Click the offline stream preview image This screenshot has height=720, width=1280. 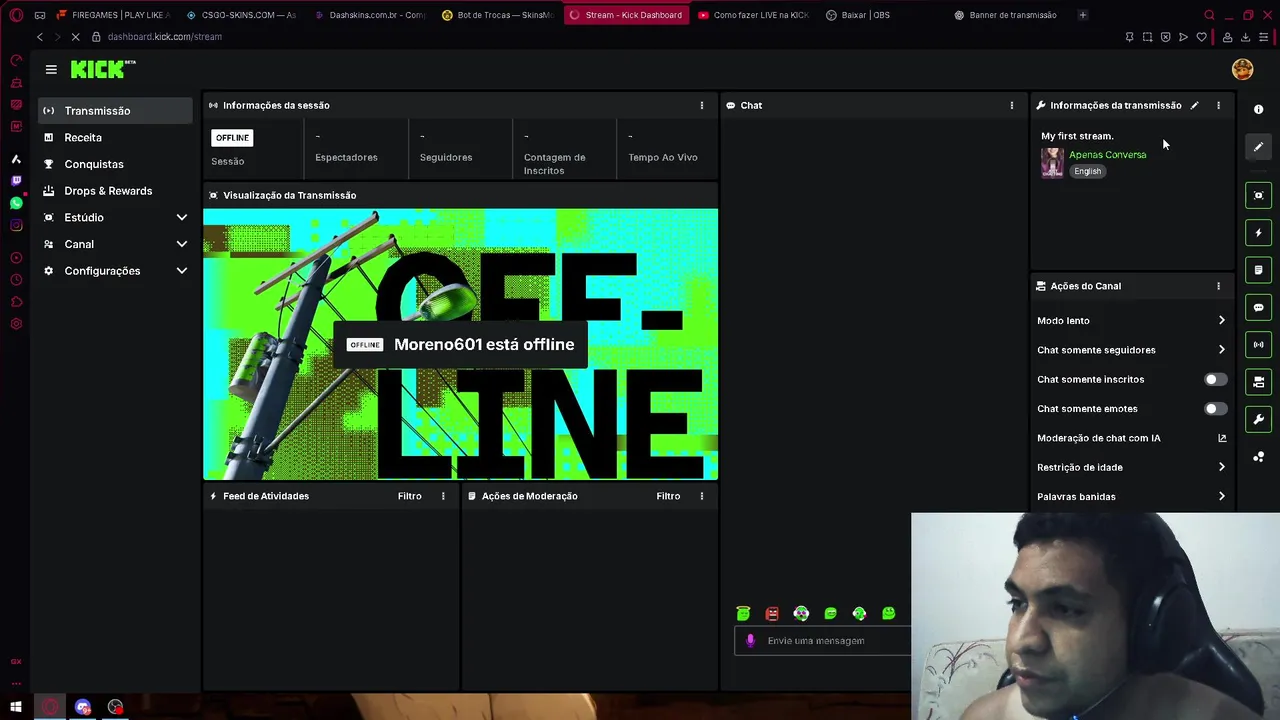coord(460,344)
